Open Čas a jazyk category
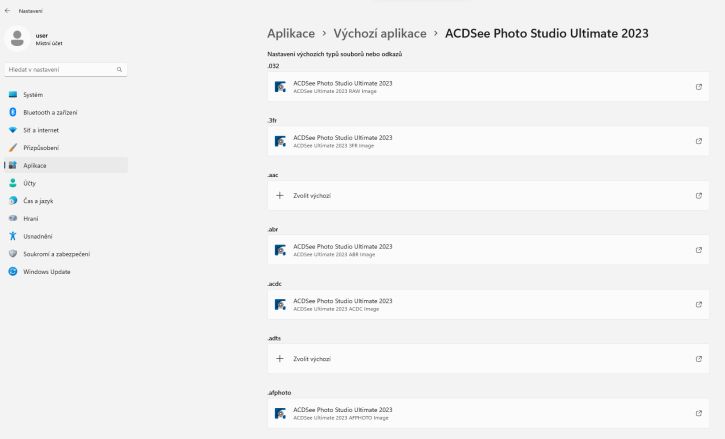725x439 pixels. (66, 201)
